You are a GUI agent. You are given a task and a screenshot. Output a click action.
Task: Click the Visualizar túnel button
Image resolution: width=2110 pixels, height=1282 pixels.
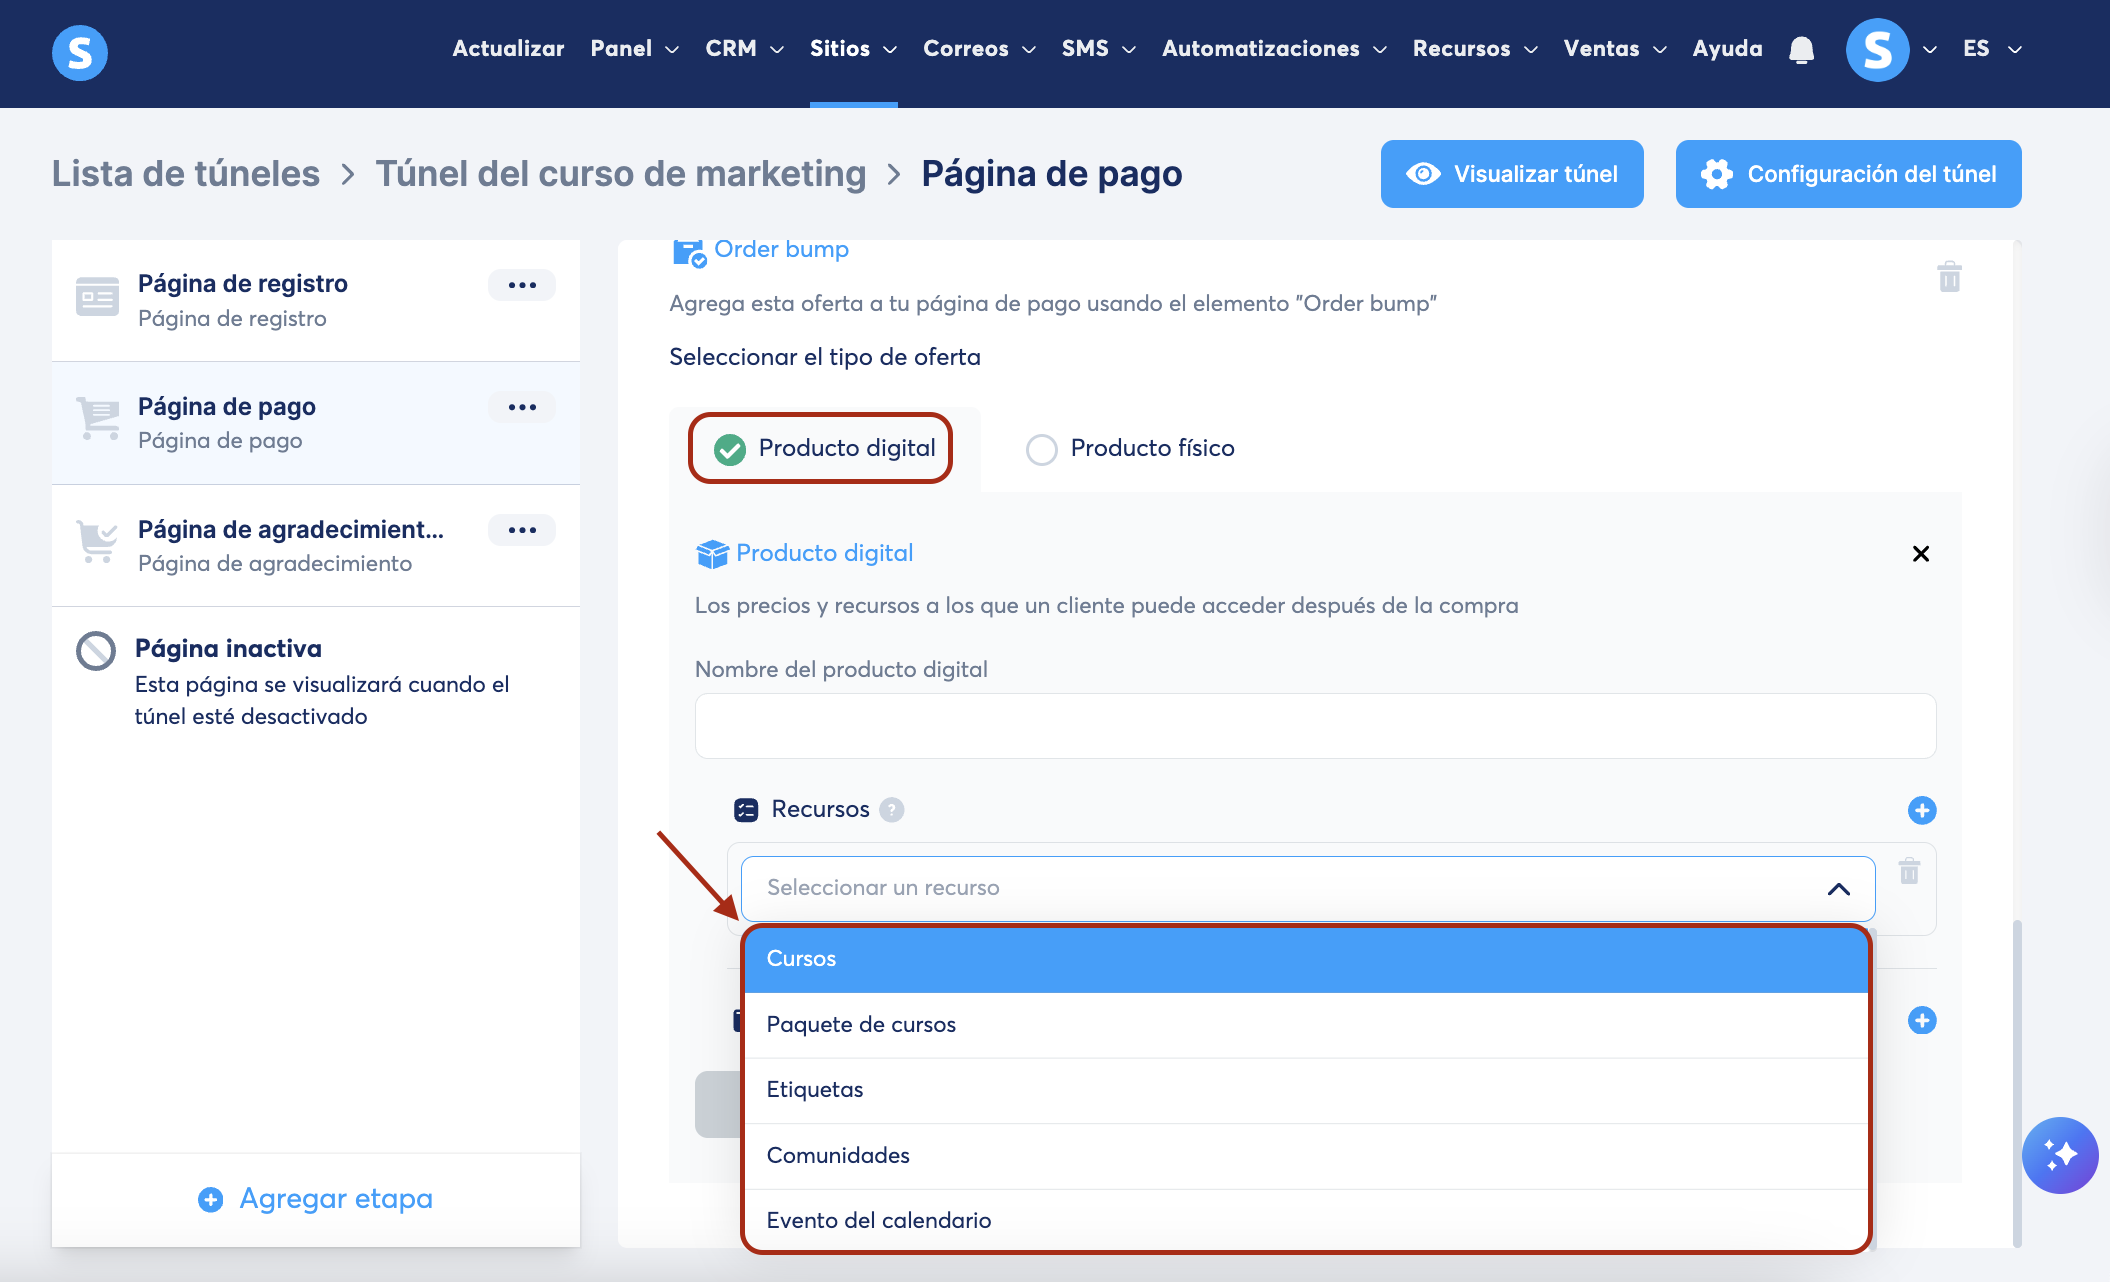pos(1511,174)
